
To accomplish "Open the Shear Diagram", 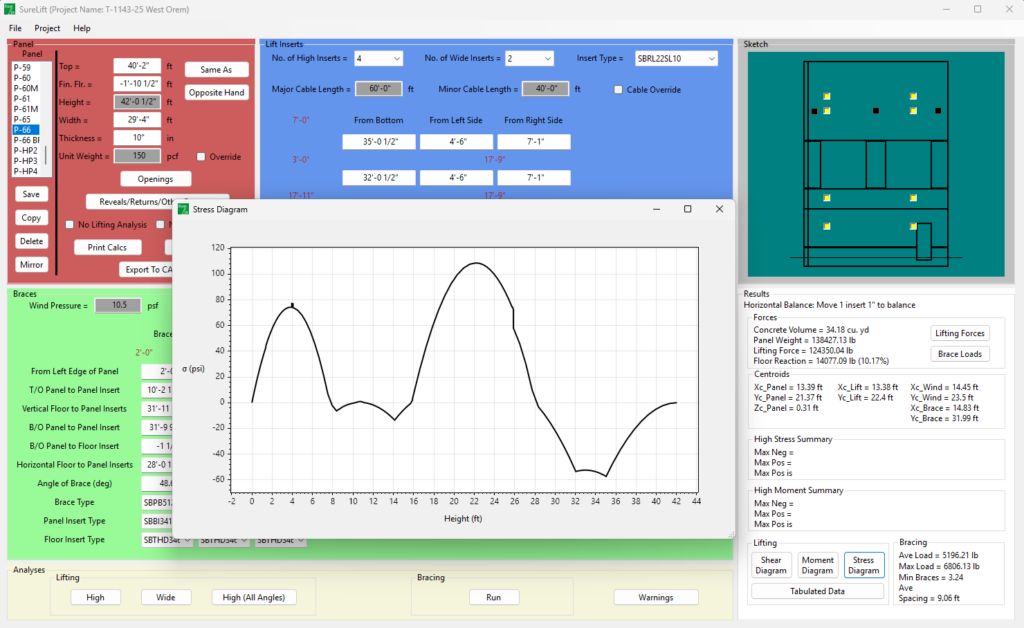I will click(771, 566).
